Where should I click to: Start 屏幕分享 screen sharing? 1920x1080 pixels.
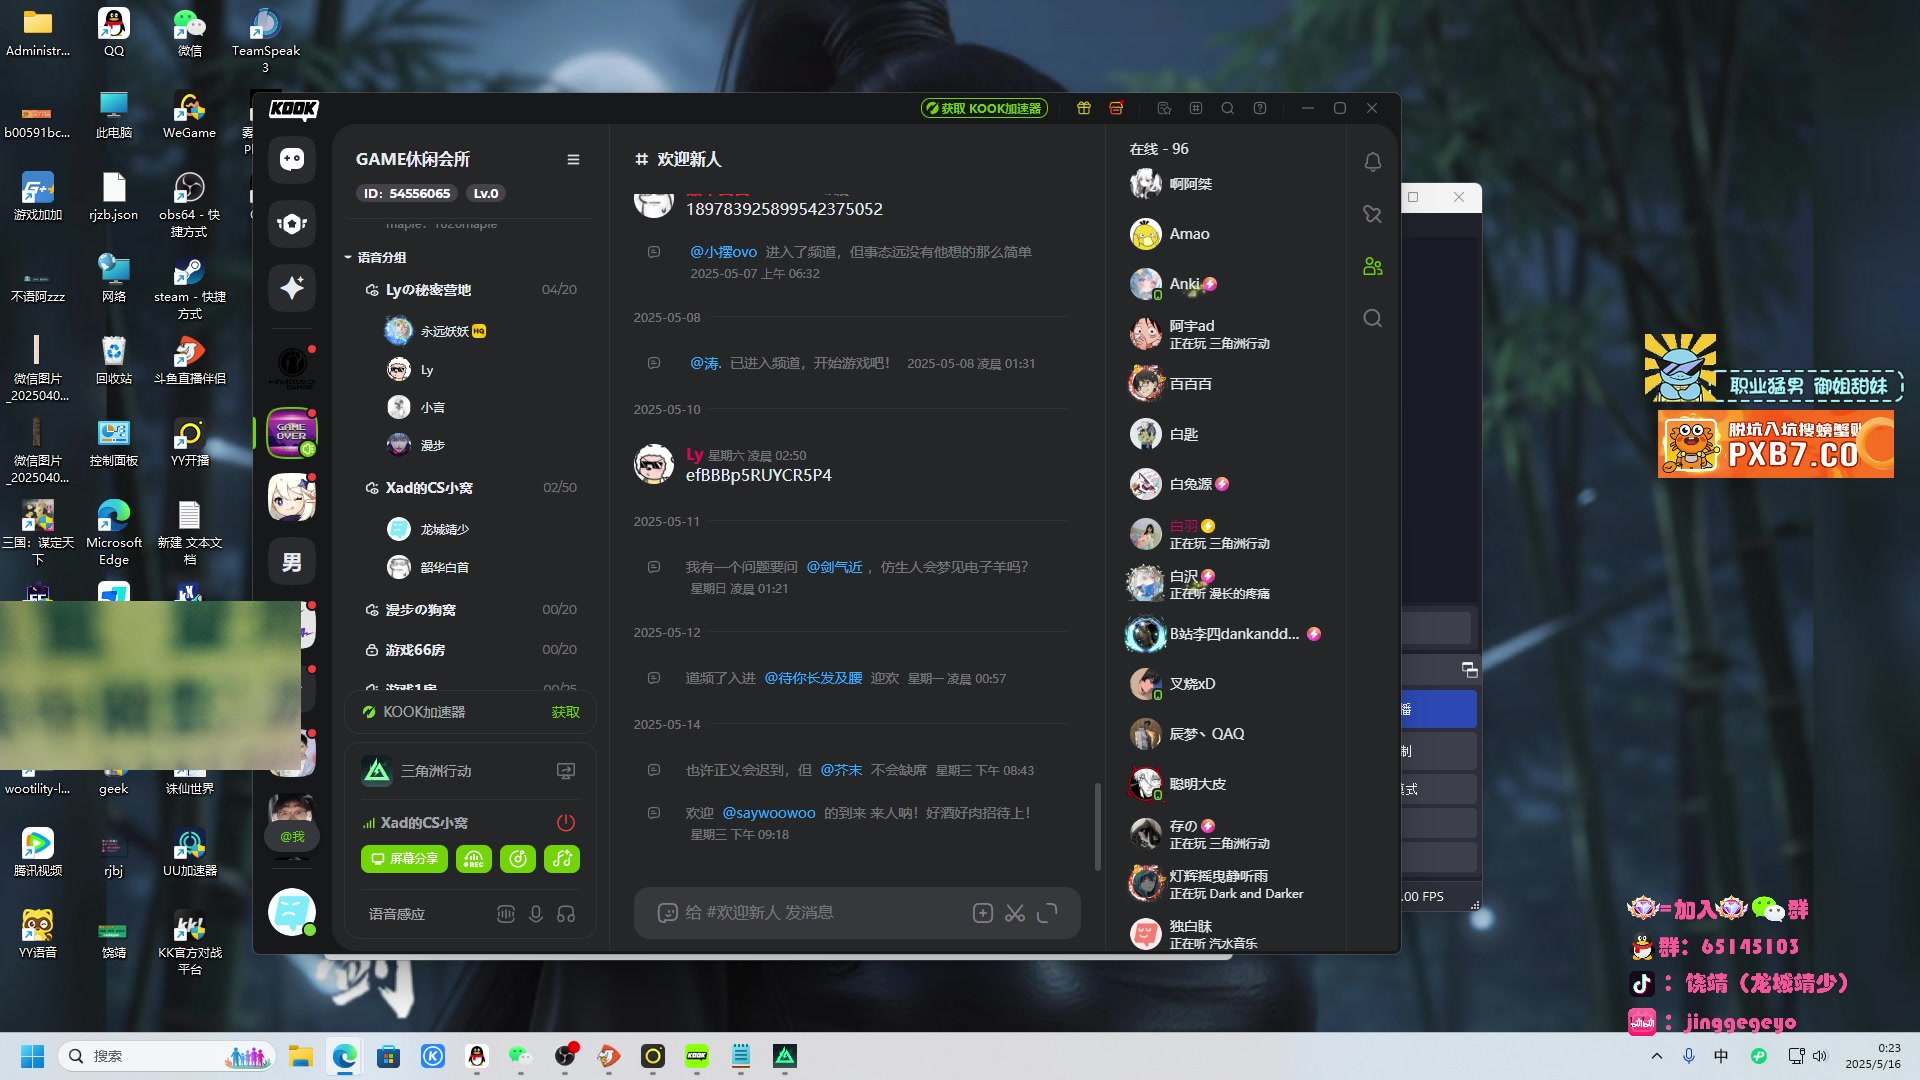pyautogui.click(x=404, y=859)
